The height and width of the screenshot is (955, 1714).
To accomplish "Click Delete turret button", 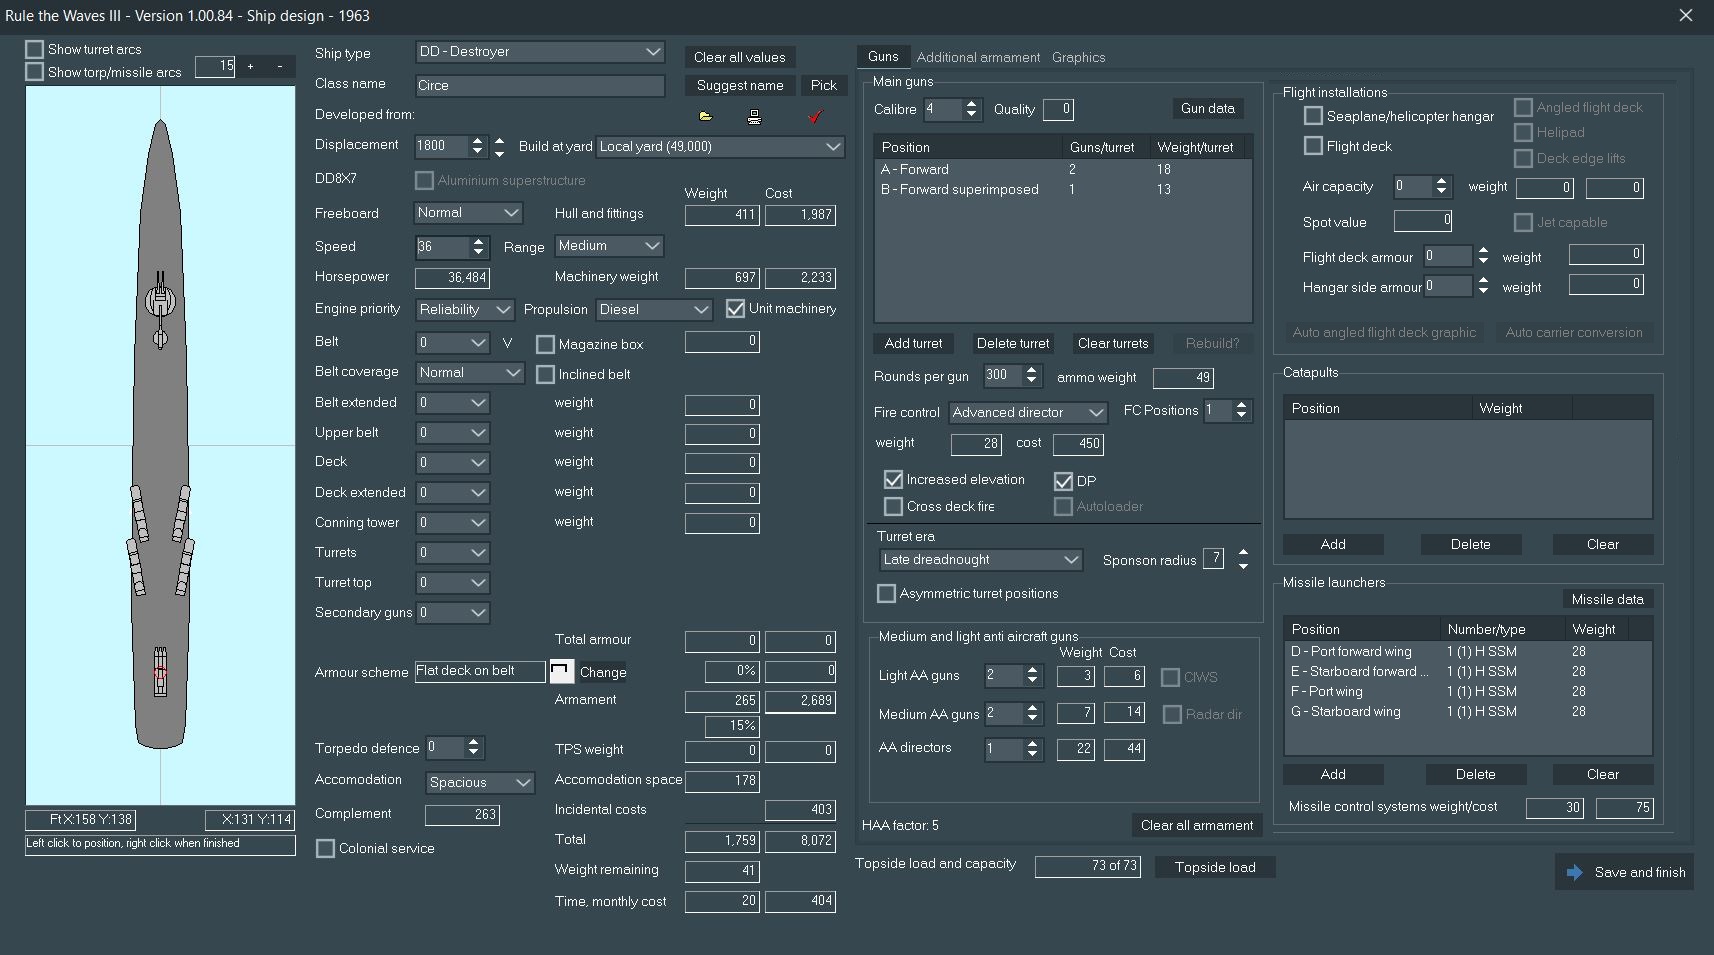I will point(1013,343).
